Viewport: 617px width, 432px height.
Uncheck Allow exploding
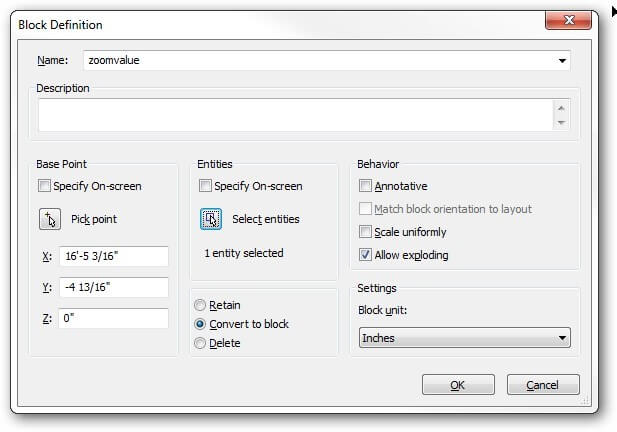tap(365, 255)
